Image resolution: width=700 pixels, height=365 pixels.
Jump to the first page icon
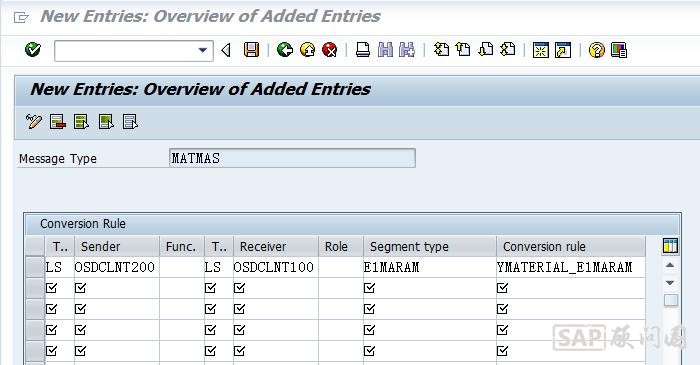(441, 49)
